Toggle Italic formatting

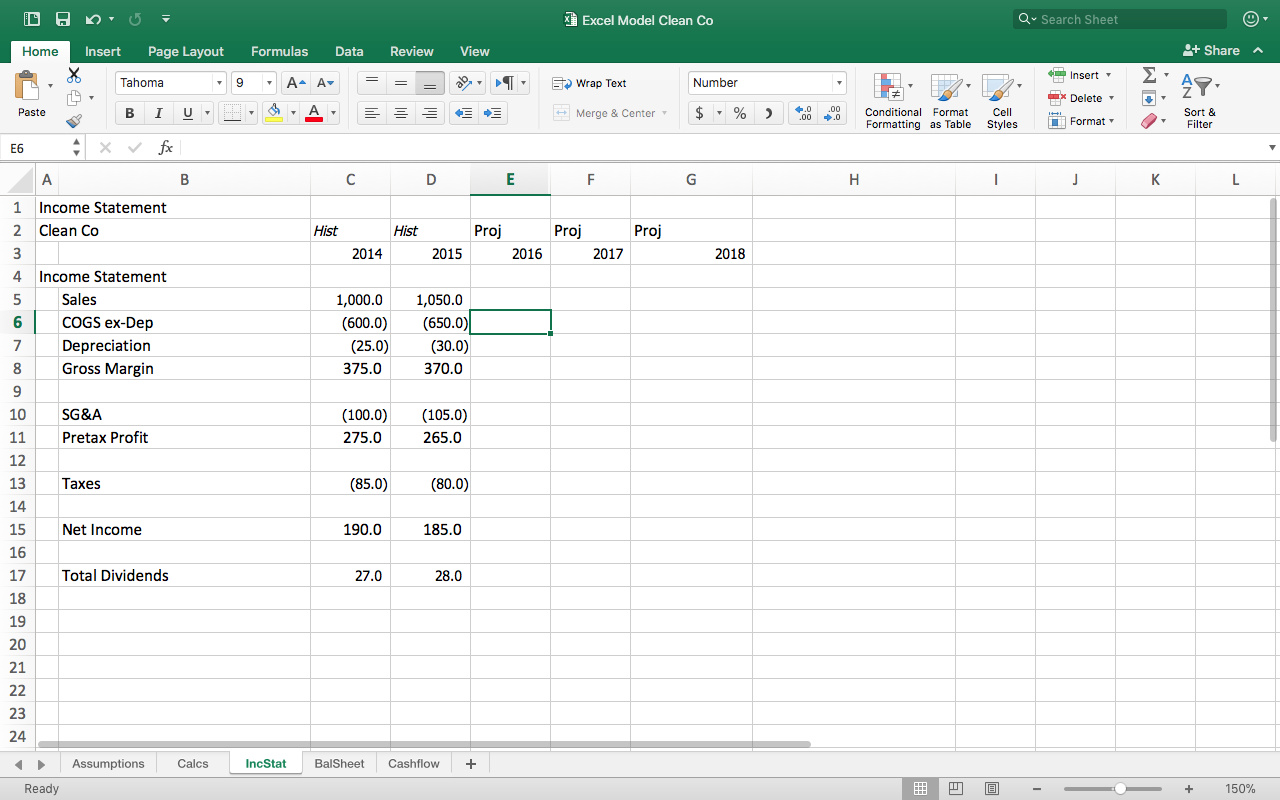click(x=158, y=113)
